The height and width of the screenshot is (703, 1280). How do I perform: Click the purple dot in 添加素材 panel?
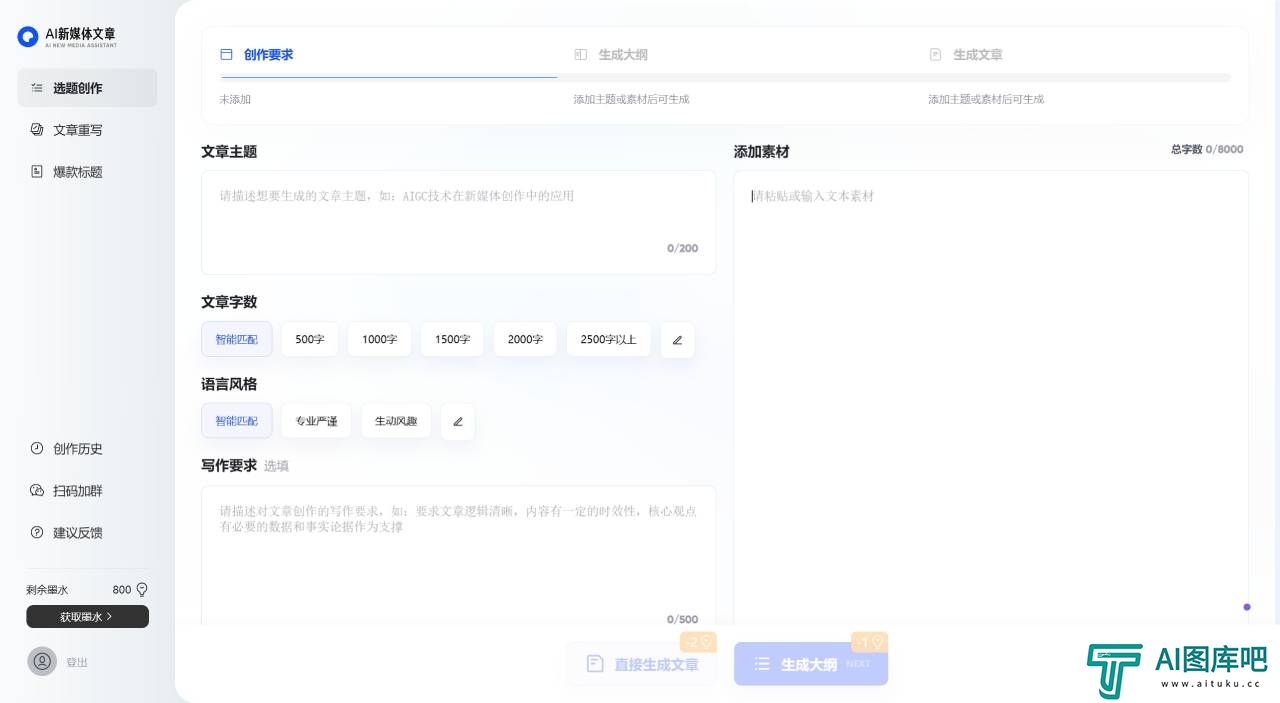point(1247,607)
